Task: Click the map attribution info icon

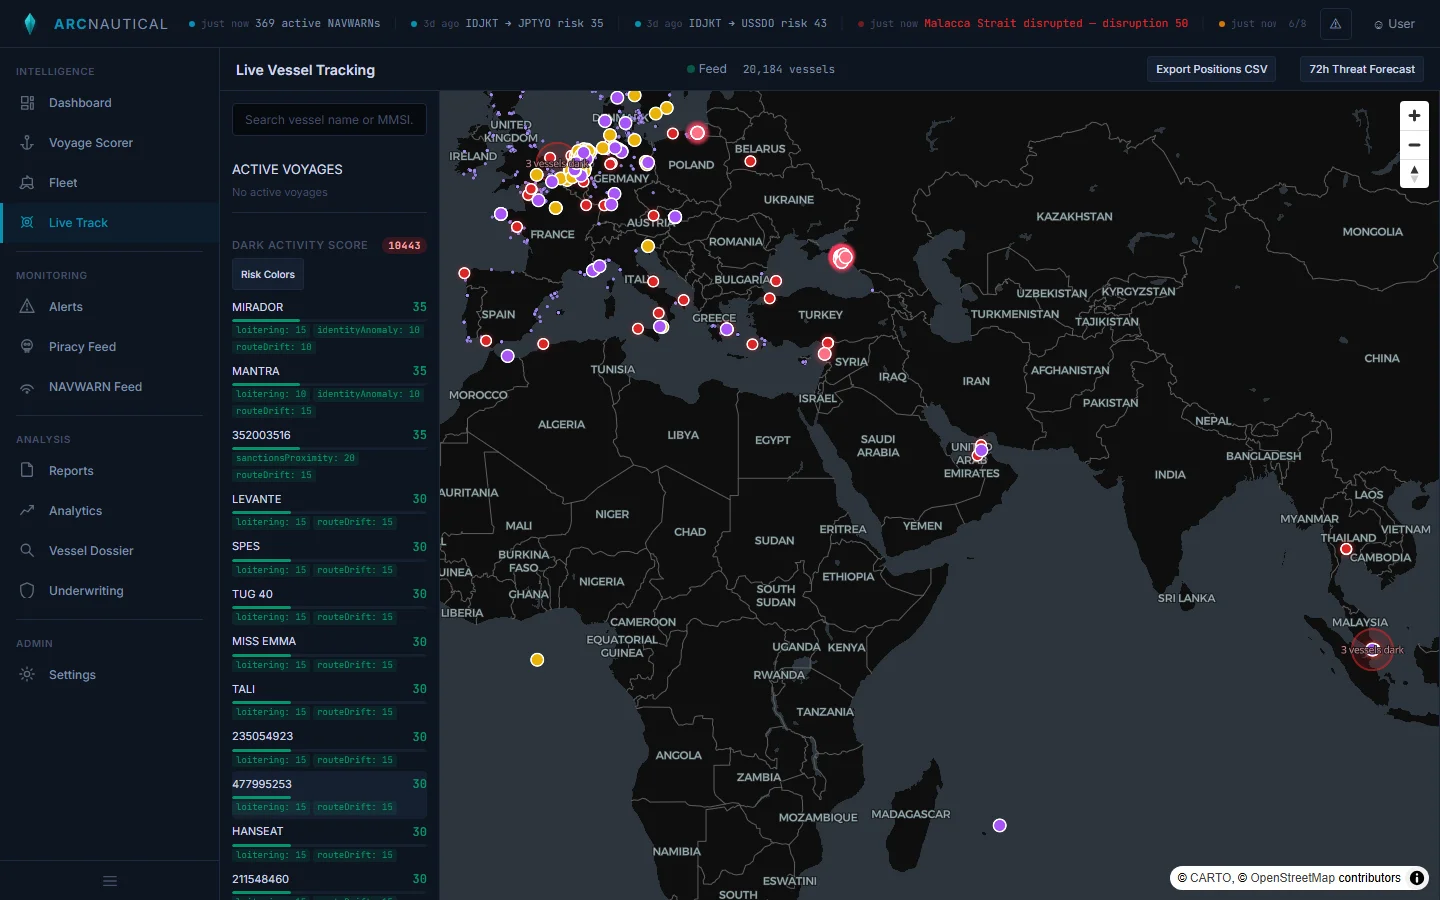Action: pos(1417,878)
